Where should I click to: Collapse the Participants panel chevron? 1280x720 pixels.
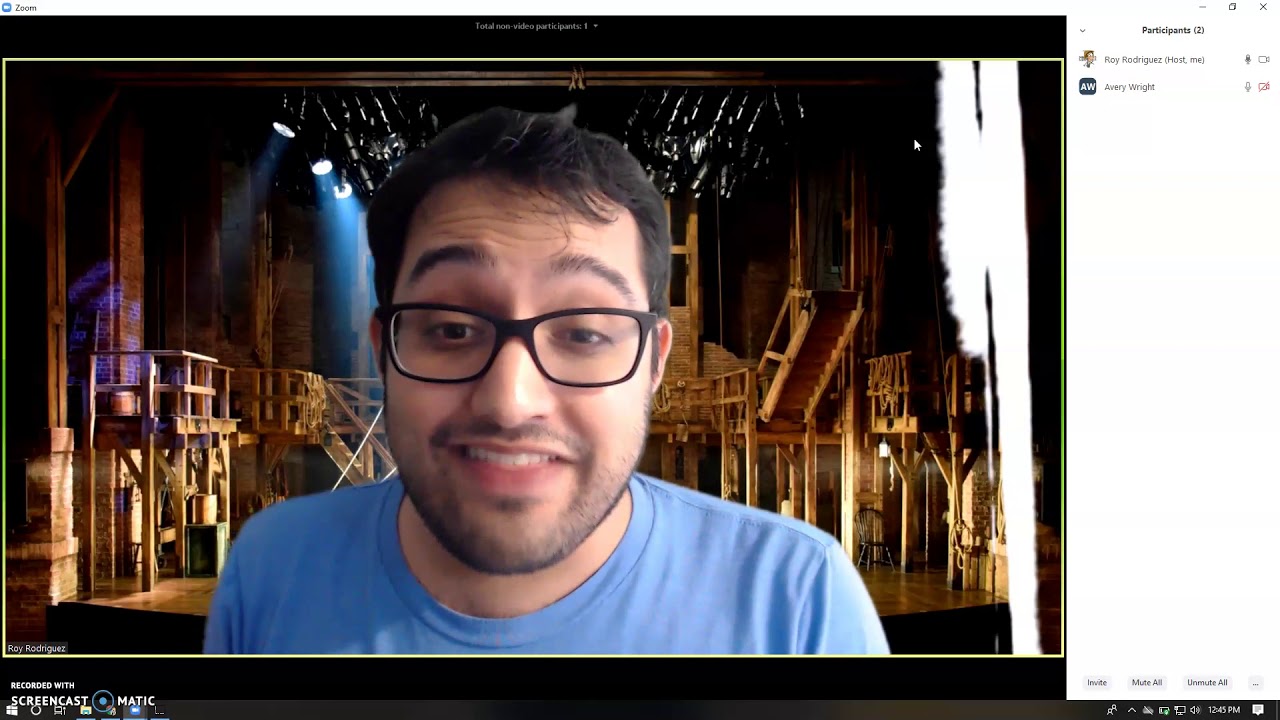coord(1082,30)
